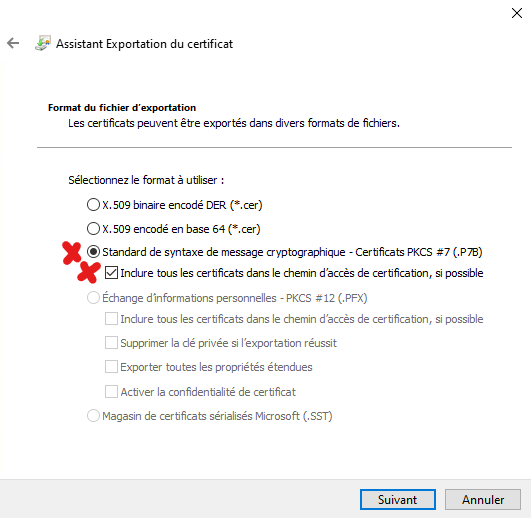This screenshot has height=518, width=531.
Task: Close the export wizard window
Action: click(x=517, y=13)
